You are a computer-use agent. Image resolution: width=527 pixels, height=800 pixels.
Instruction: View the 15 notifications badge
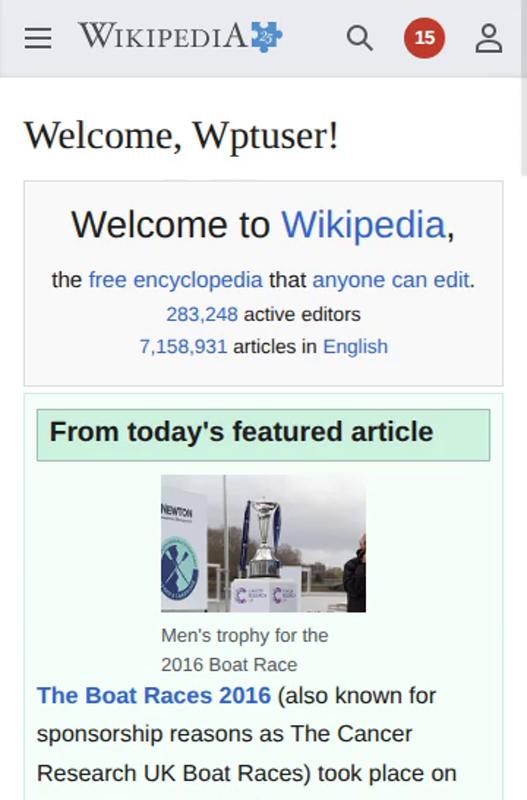(424, 38)
